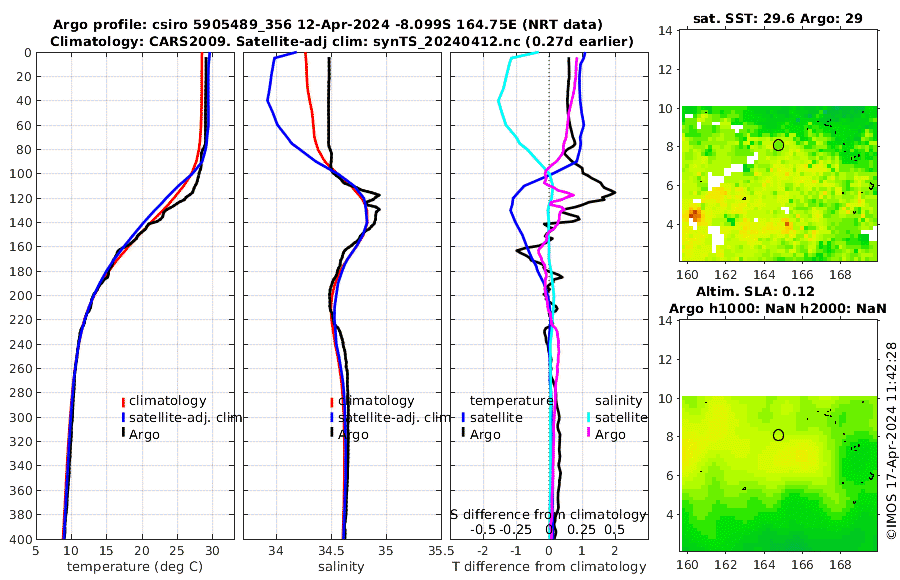Click the black circle marker on SST map
The height and width of the screenshot is (580, 900).
(x=778, y=145)
